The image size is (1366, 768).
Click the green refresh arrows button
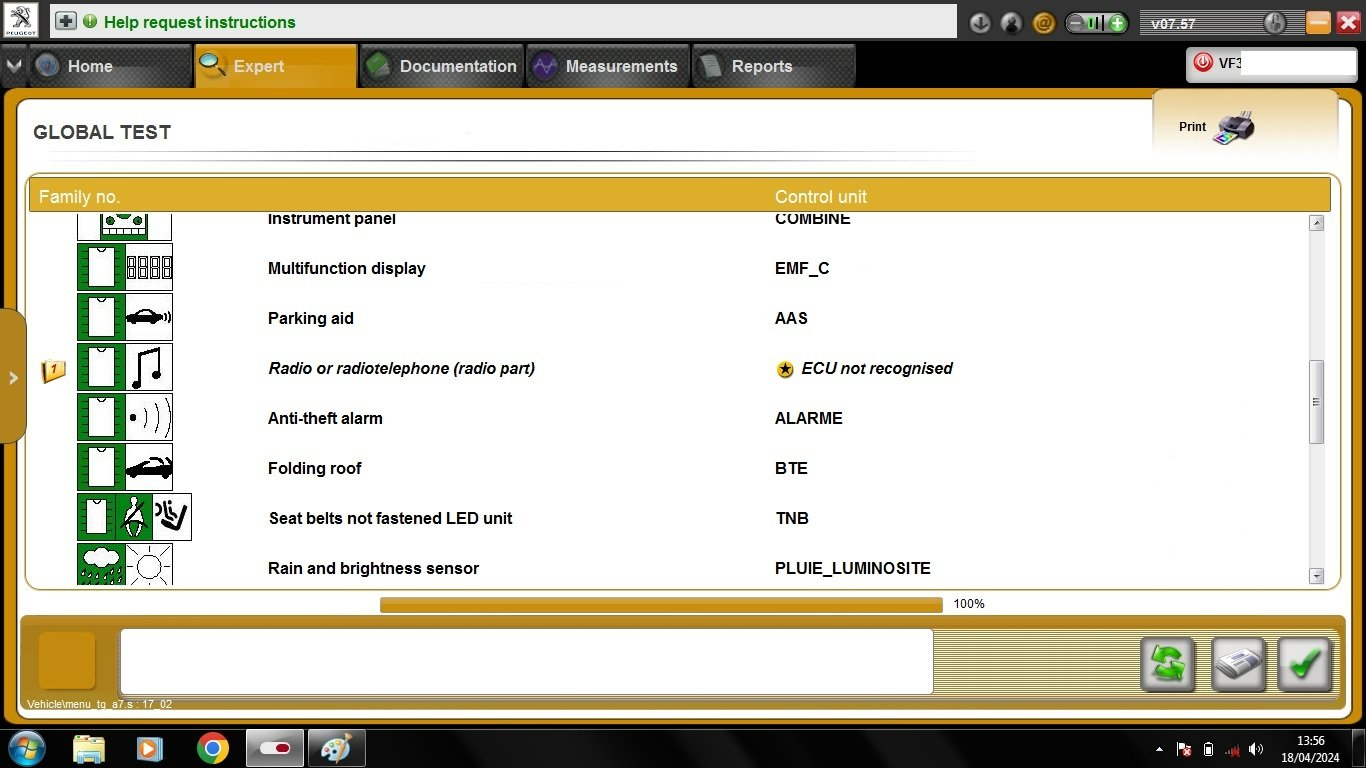[x=1168, y=664]
